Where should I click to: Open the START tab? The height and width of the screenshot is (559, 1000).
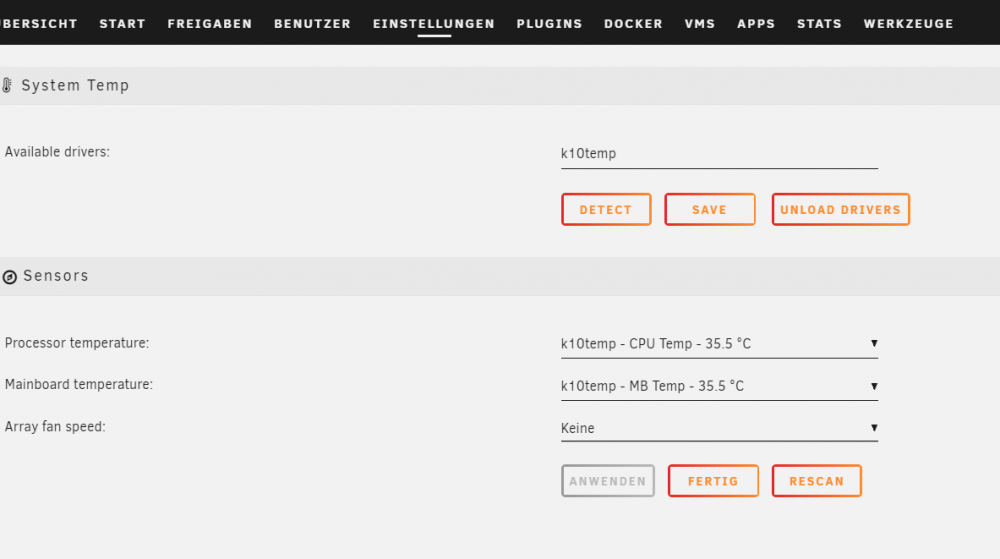(122, 24)
